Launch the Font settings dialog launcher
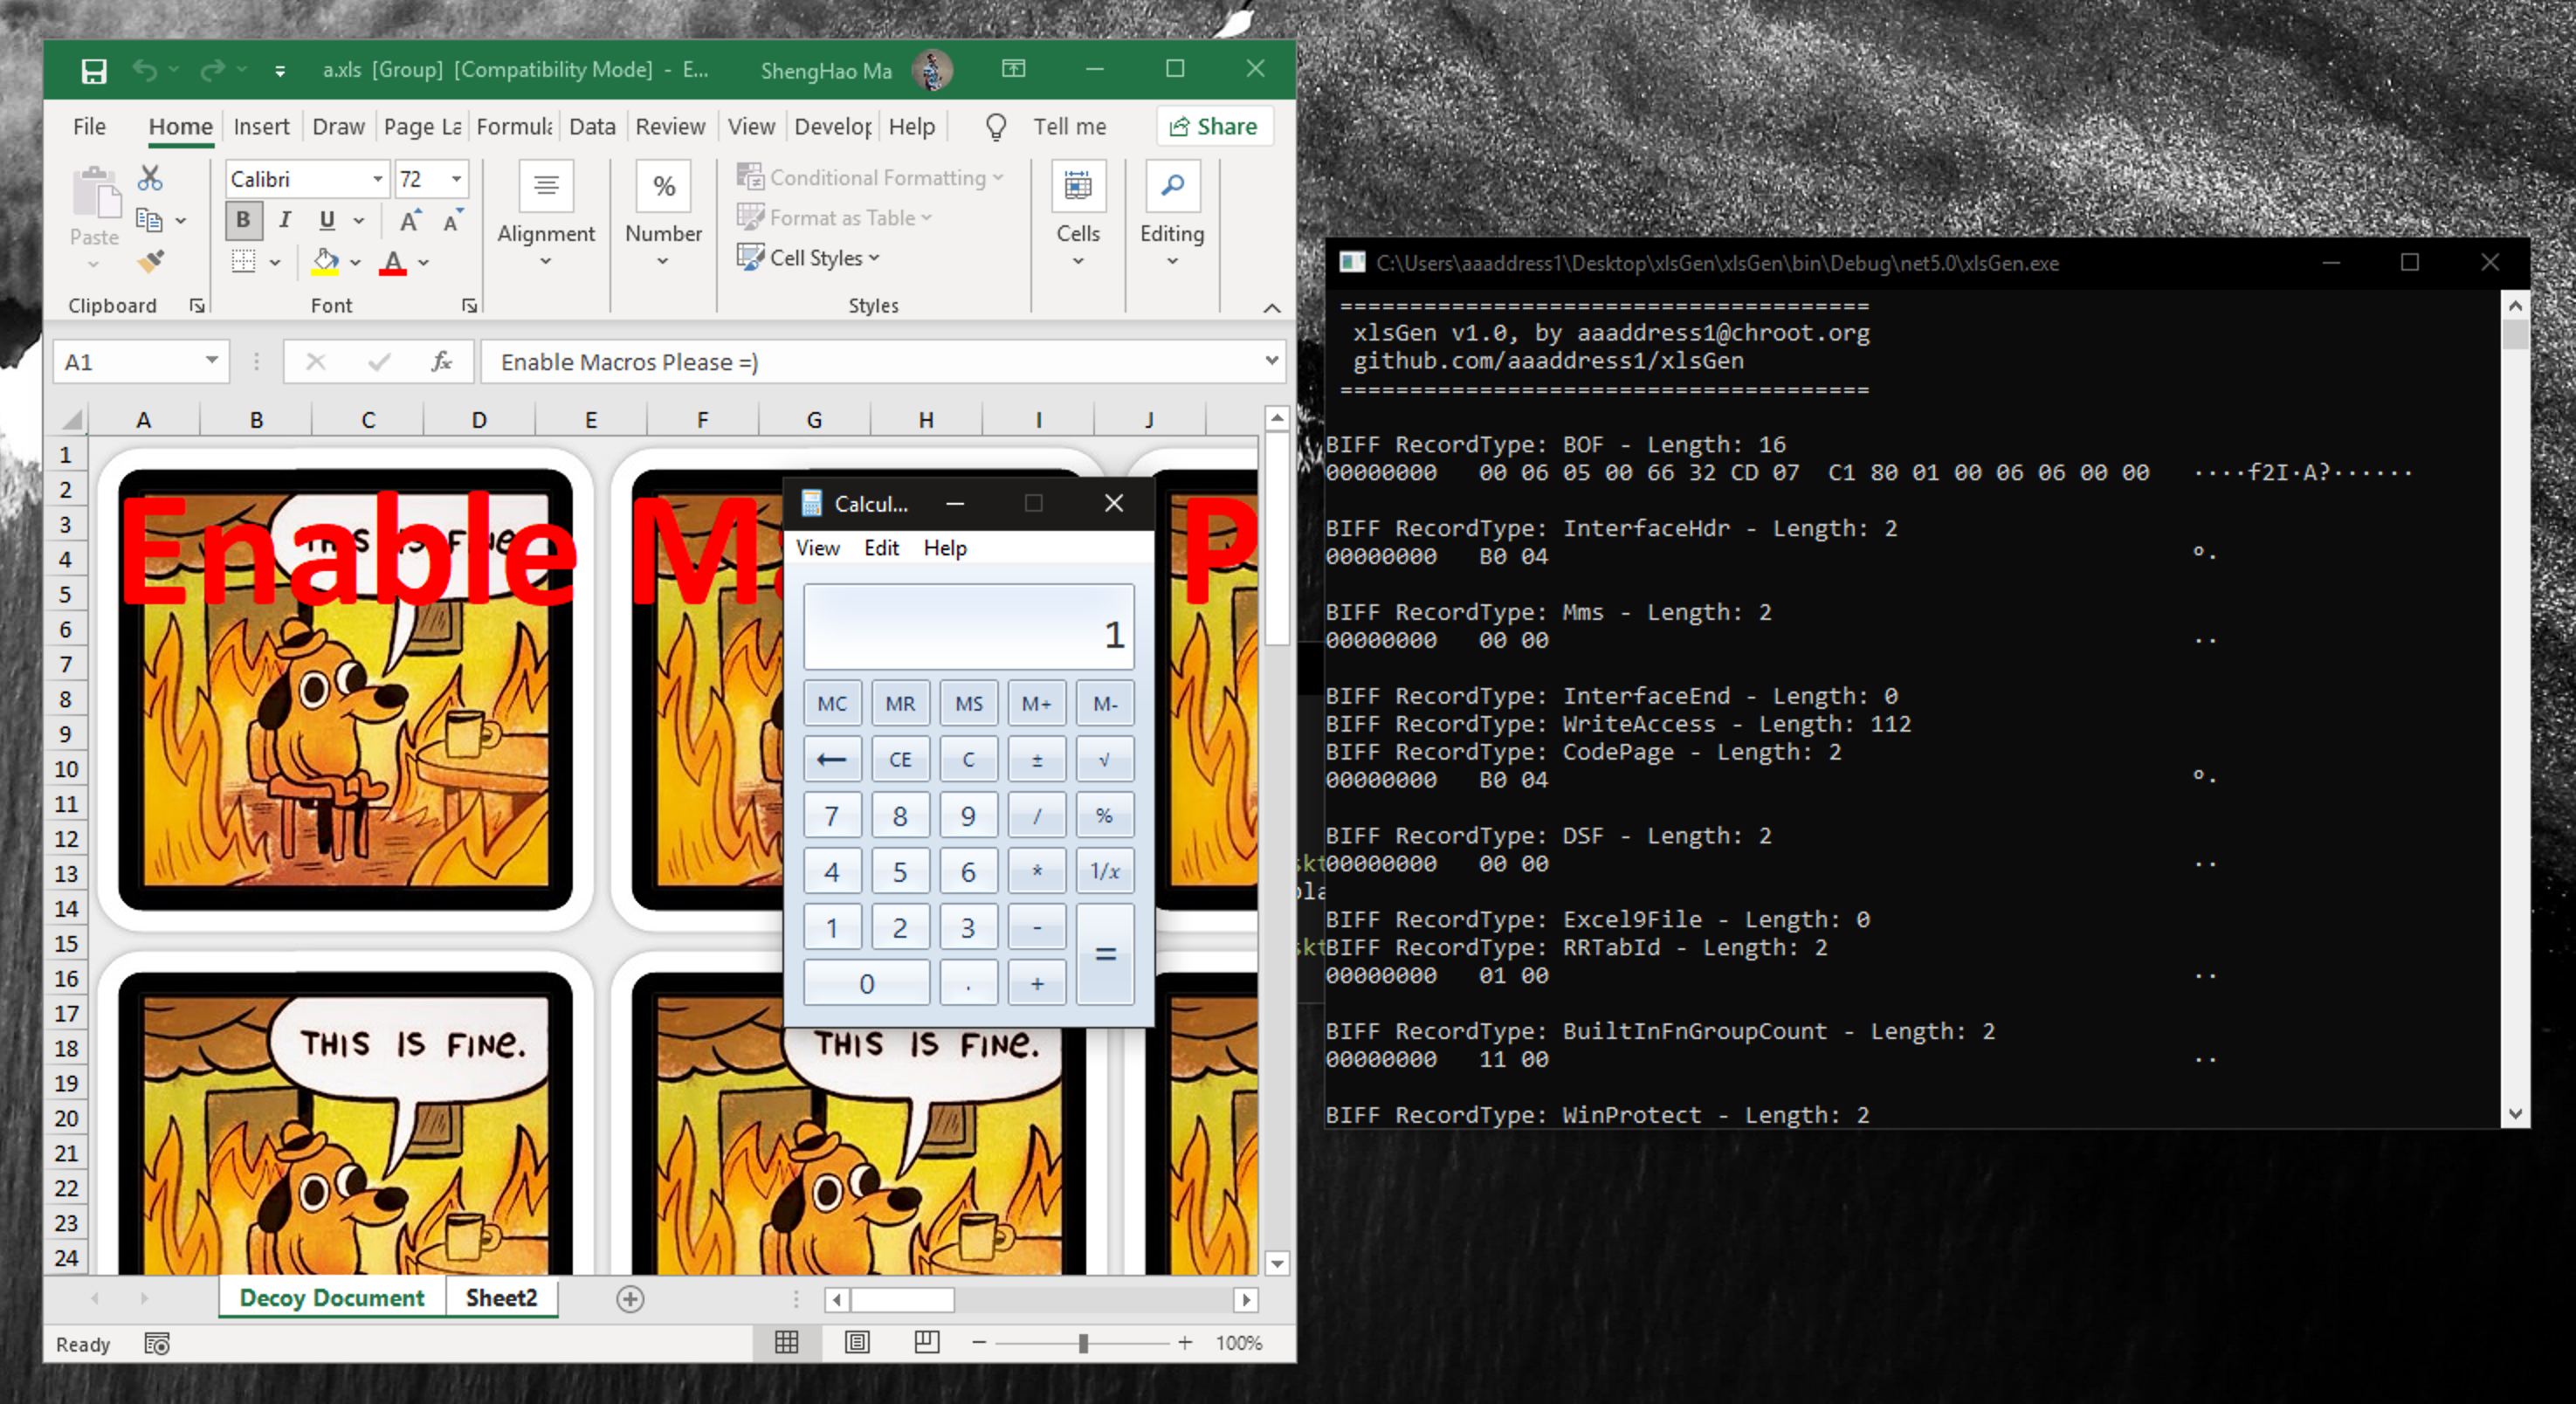Image resolution: width=2576 pixels, height=1404 pixels. tap(469, 306)
